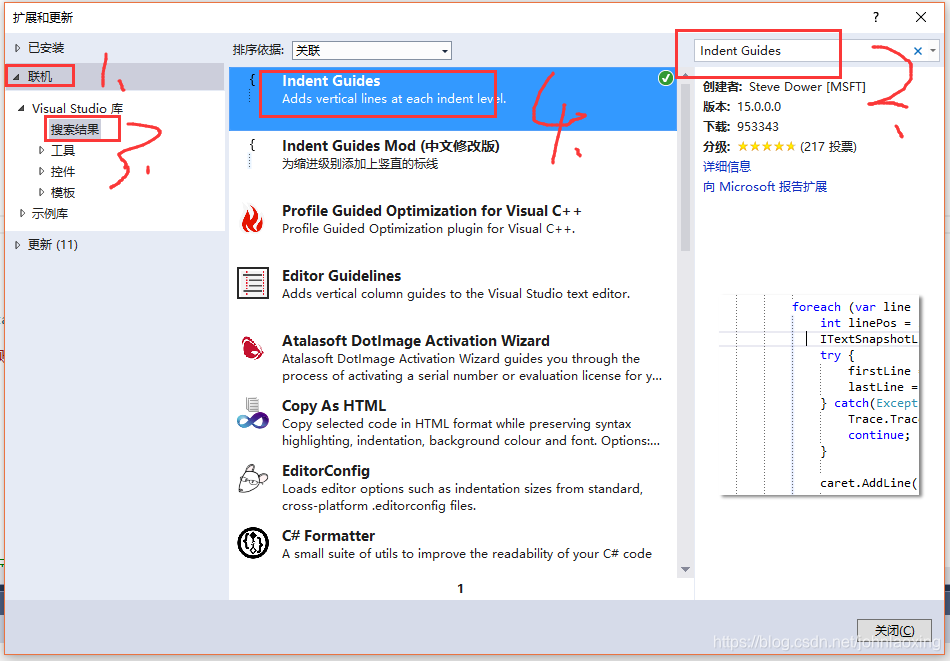The image size is (950, 661).
Task: Click the Profile Guided Optimization flame icon
Action: tap(252, 219)
